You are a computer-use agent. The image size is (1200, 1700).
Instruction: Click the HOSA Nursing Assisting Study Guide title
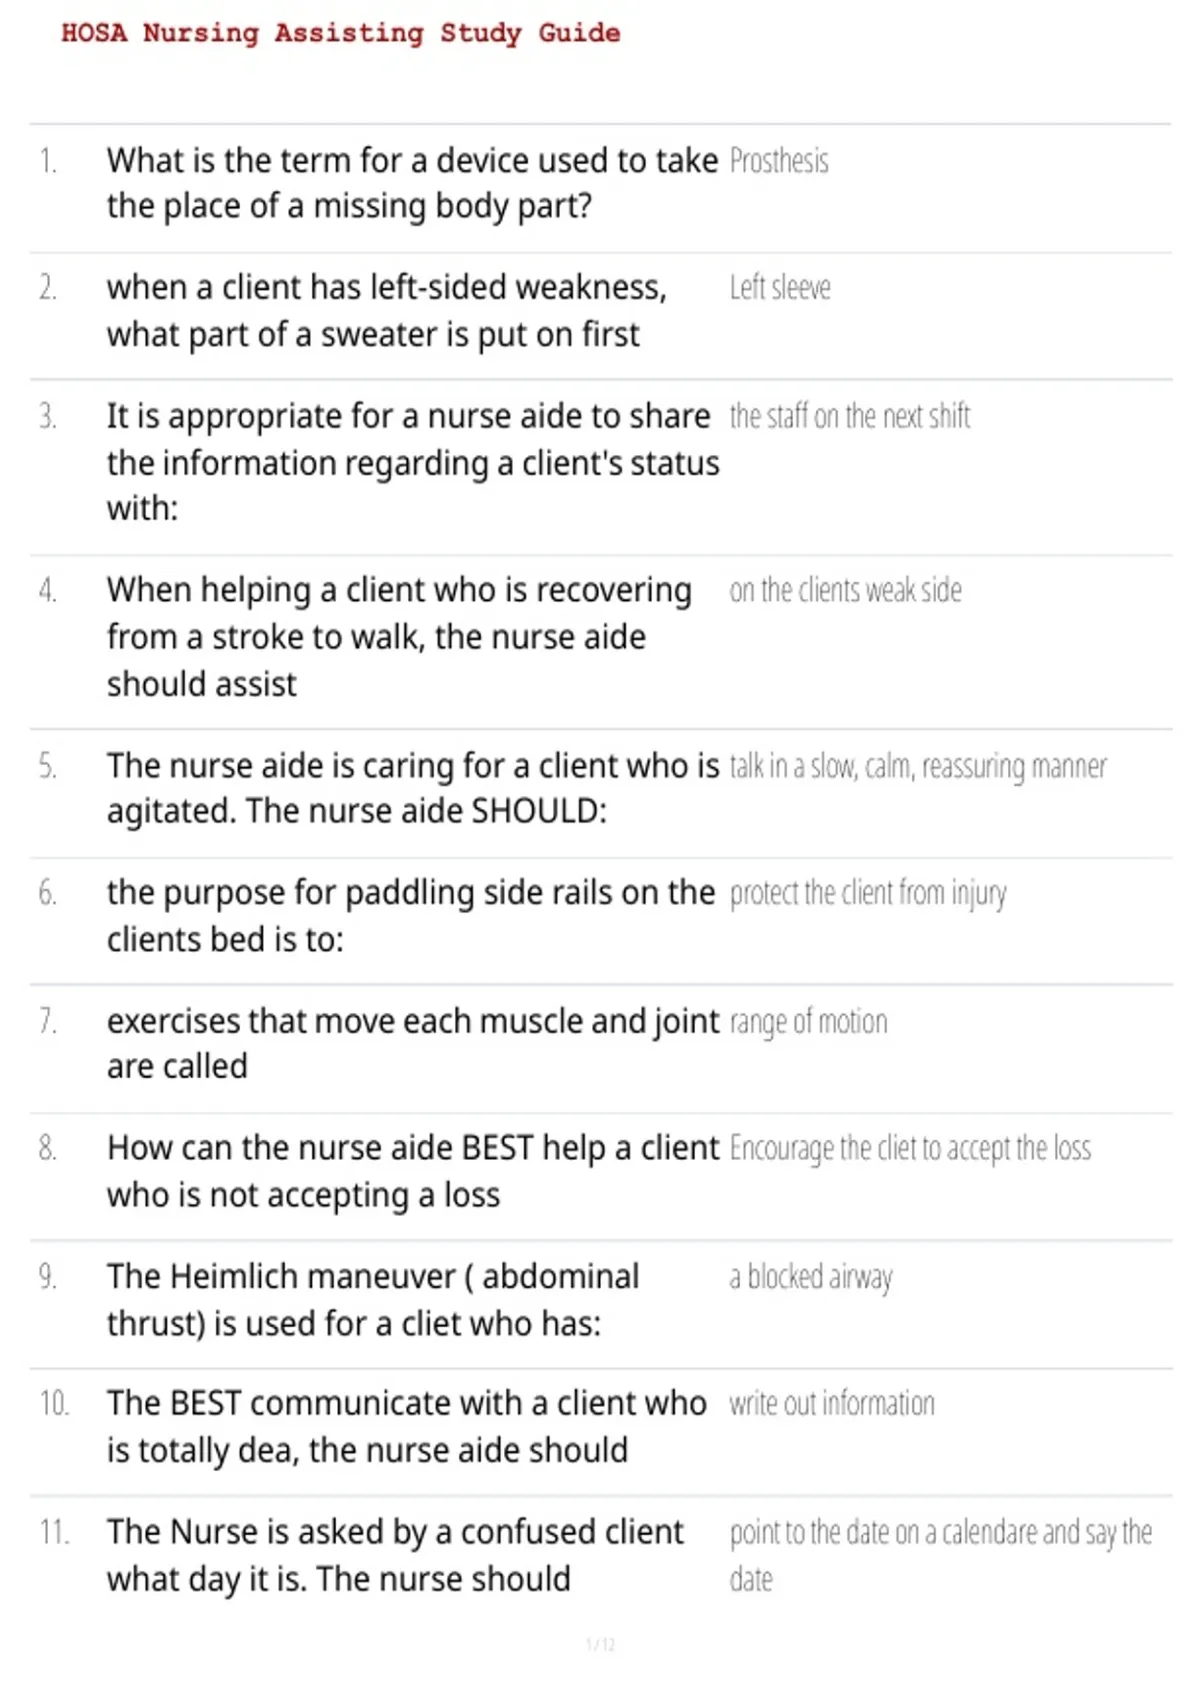click(340, 33)
